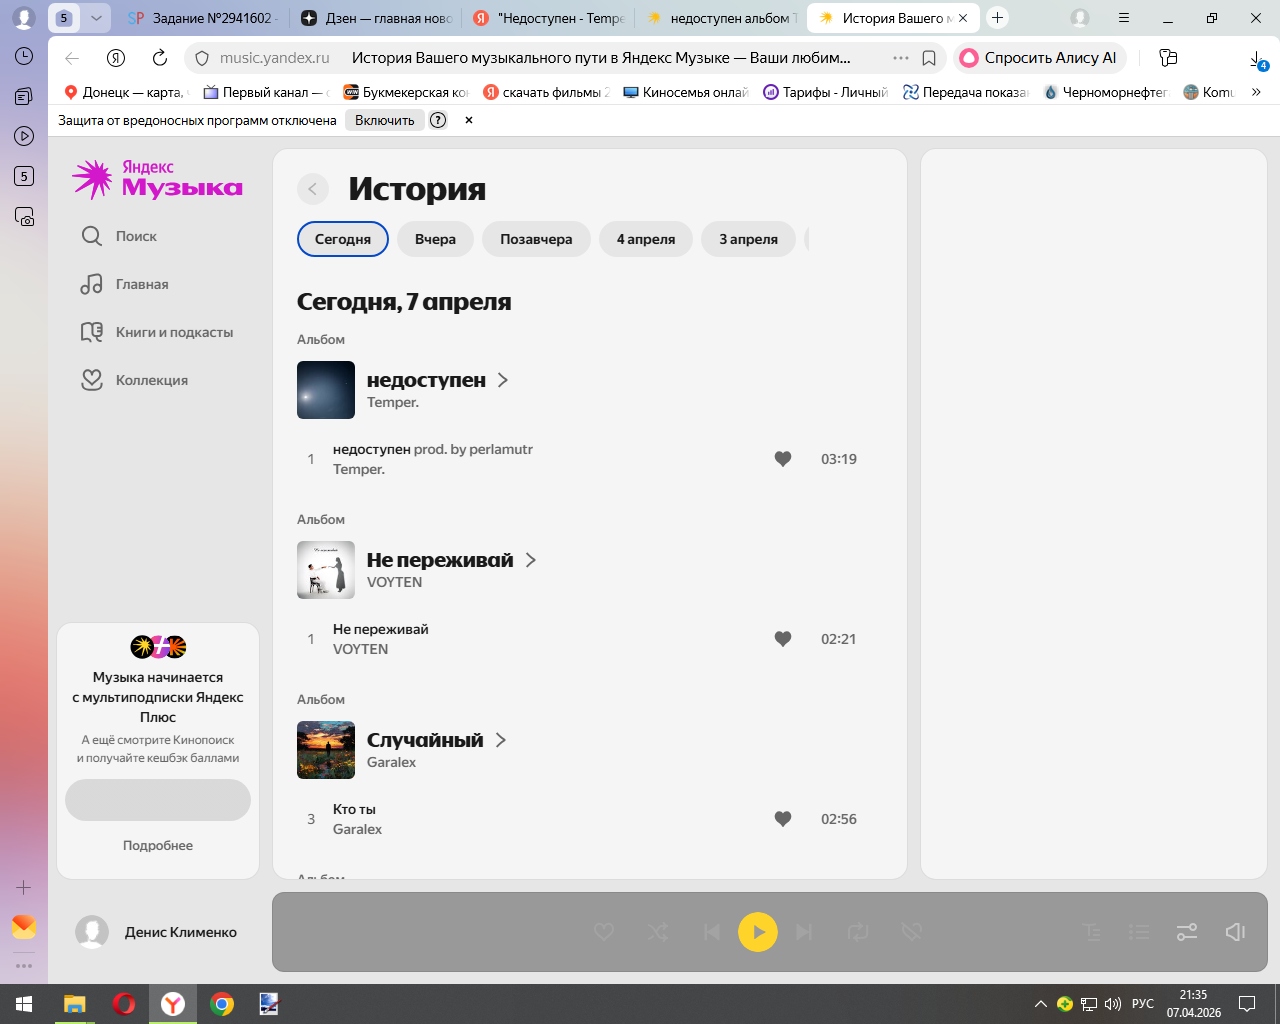Click the Яндекс Музыка logo
1280x1024 pixels.
tap(157, 179)
